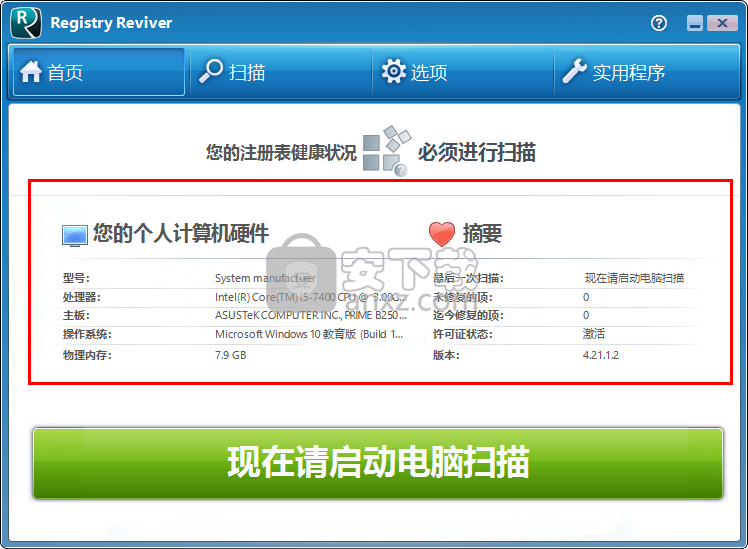Screen dimensions: 748x549
Task: Select the 必须进行扫描 status text
Action: [x=477, y=153]
